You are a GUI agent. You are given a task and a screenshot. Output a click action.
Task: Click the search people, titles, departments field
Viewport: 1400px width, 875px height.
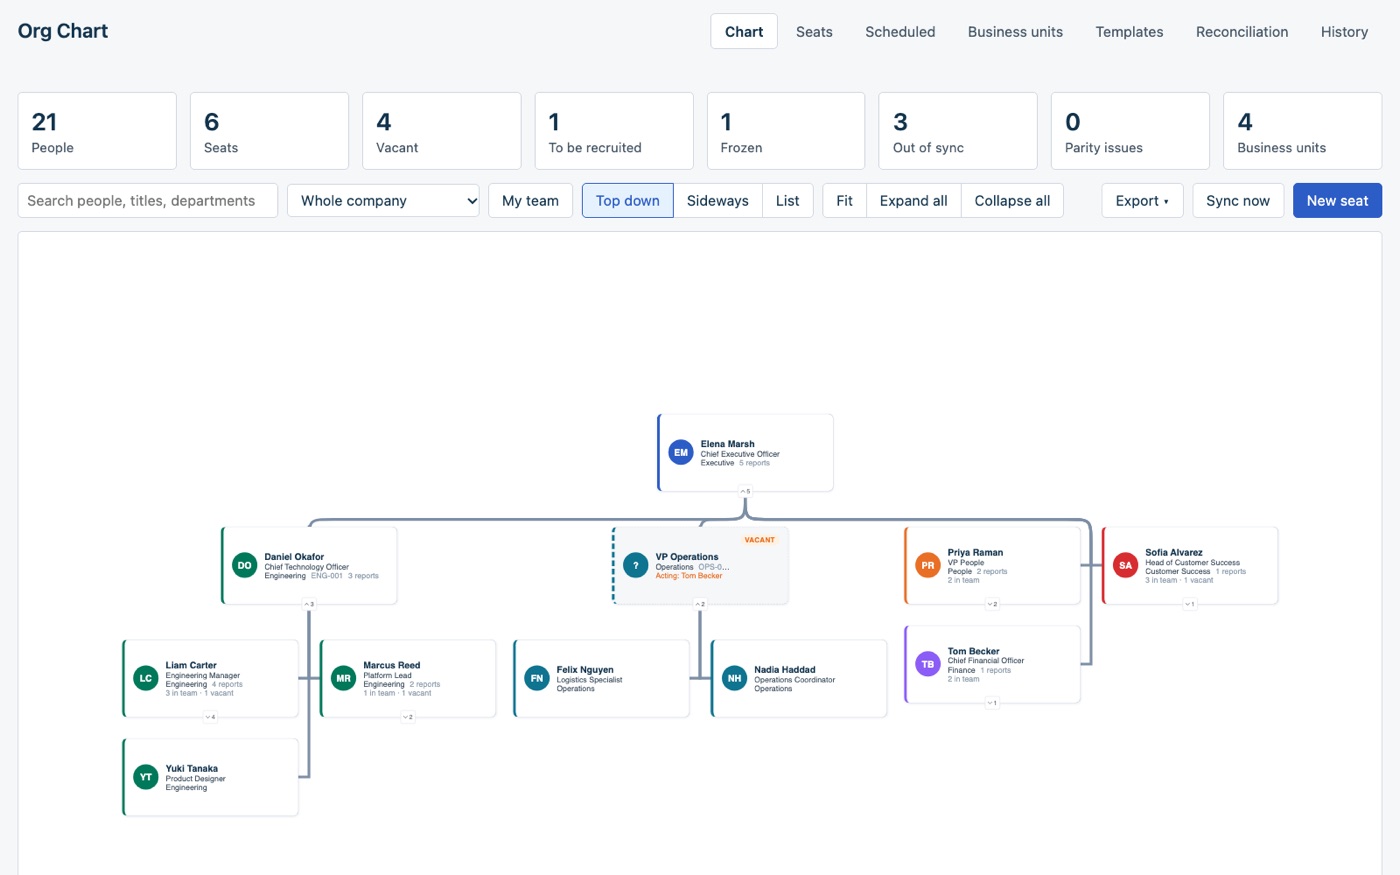(x=148, y=200)
